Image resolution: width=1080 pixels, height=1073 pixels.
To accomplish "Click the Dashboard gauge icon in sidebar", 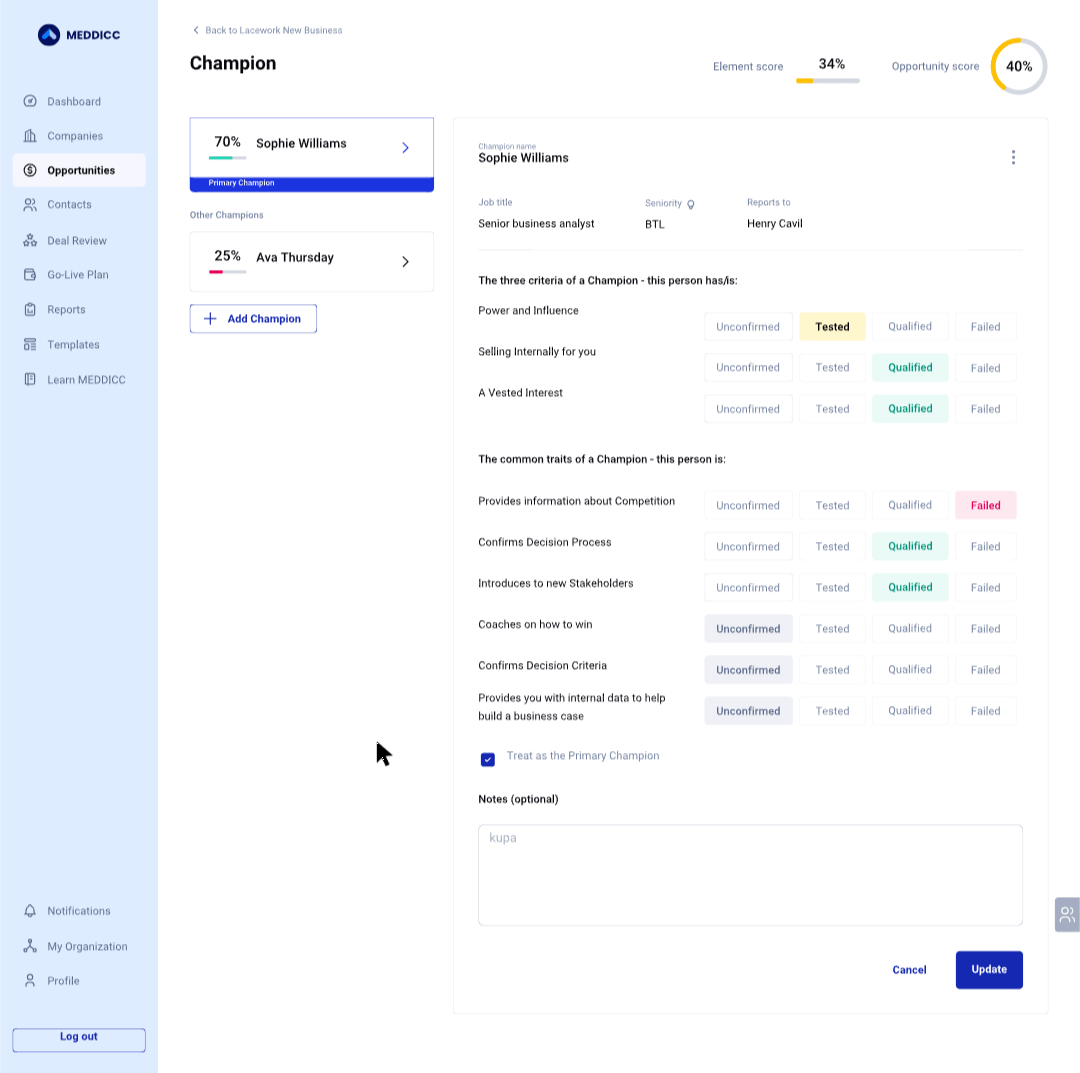I will (x=30, y=101).
